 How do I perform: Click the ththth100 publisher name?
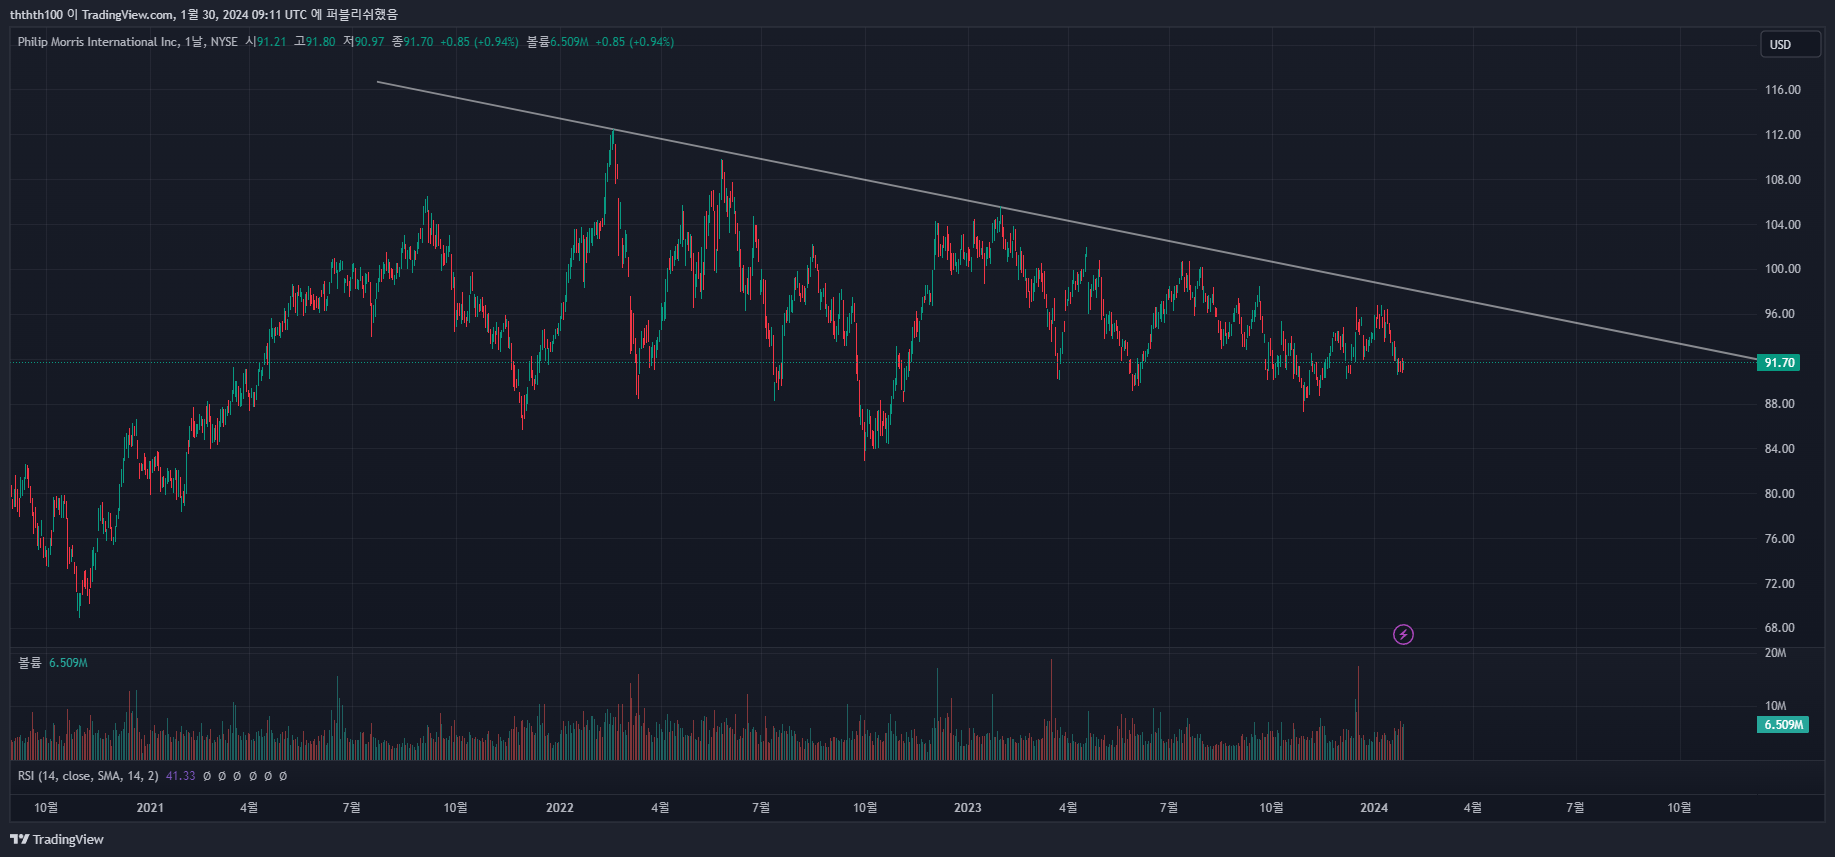click(x=36, y=14)
